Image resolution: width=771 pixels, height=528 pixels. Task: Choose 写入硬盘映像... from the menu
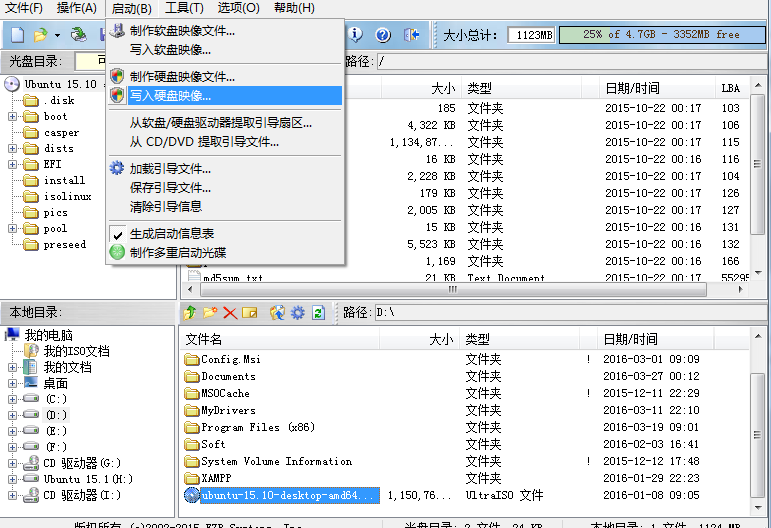pyautogui.click(x=225, y=95)
